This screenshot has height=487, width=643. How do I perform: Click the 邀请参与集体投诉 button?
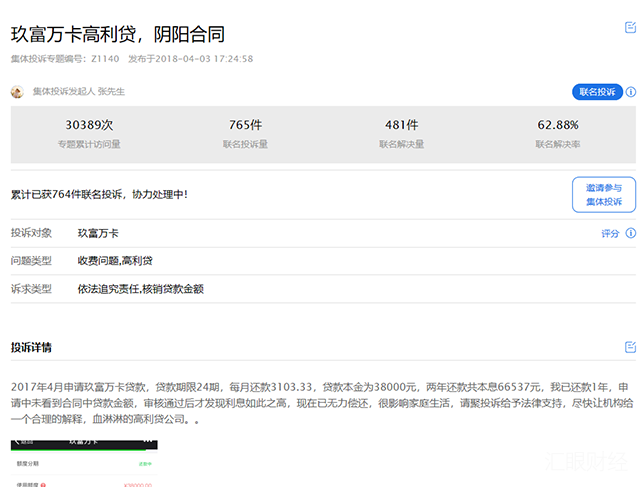(604, 195)
